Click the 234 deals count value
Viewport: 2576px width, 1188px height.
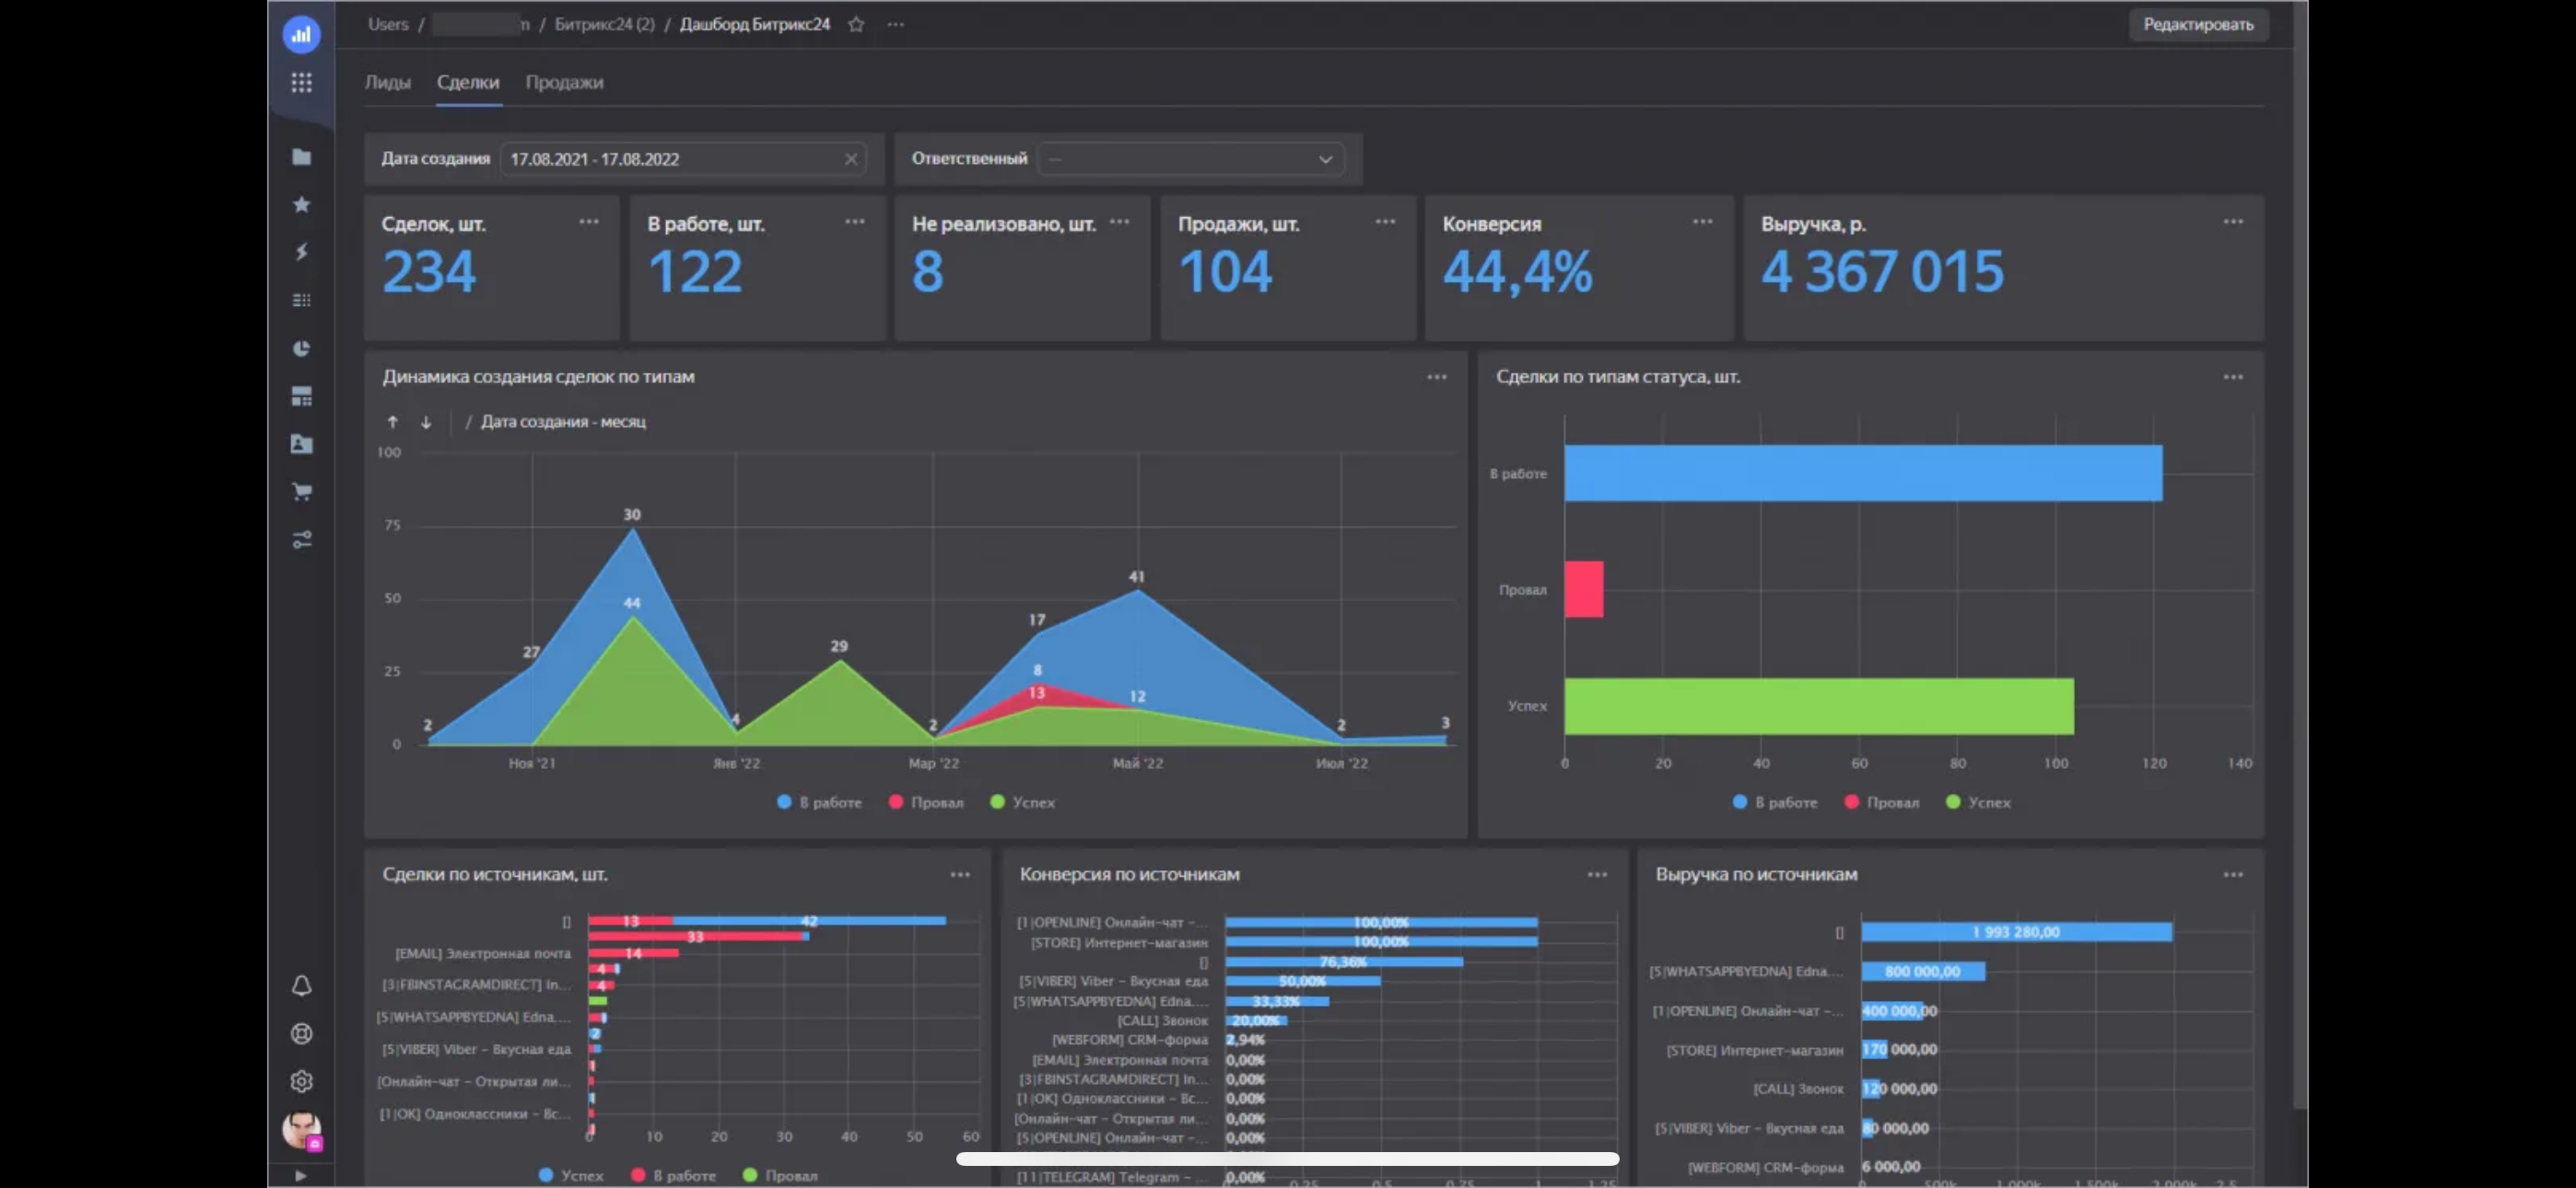click(x=429, y=272)
